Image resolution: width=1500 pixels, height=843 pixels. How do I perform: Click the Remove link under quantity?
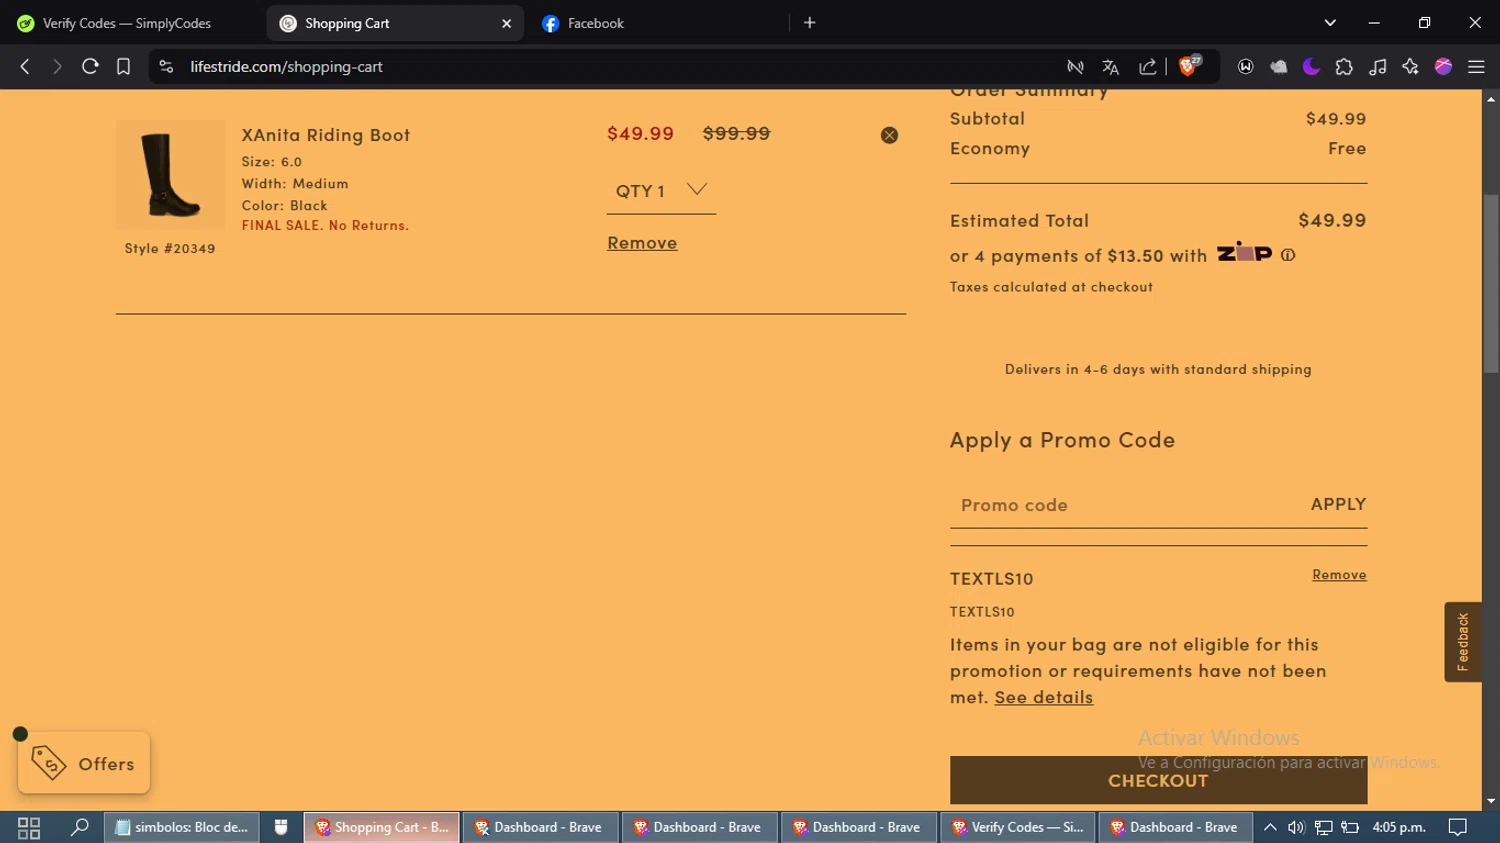(642, 243)
